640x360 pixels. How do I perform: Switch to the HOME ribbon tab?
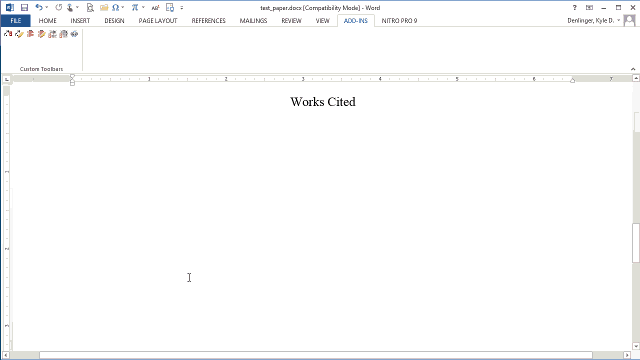[48, 20]
